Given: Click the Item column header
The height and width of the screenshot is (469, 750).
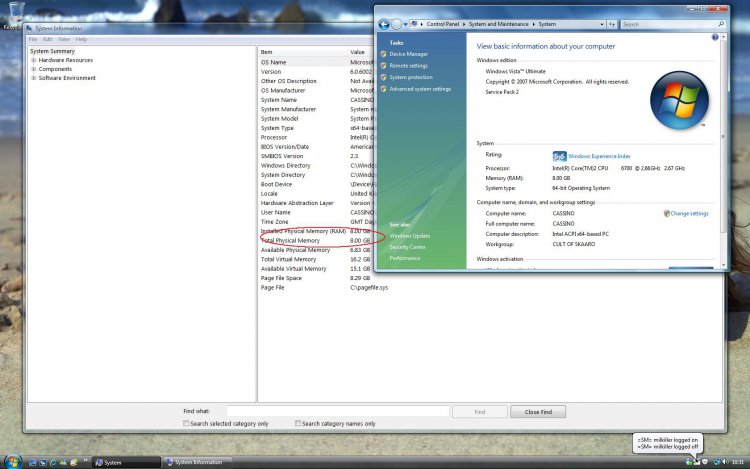Looking at the screenshot, I should coord(303,52).
